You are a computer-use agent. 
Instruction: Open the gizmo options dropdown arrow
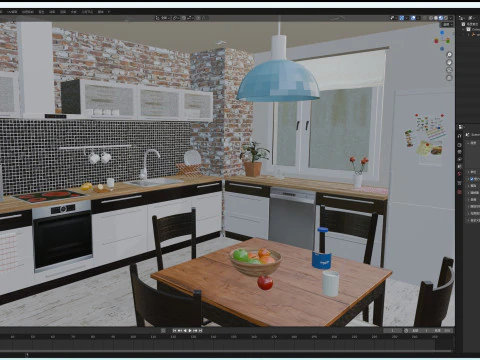tap(407, 18)
